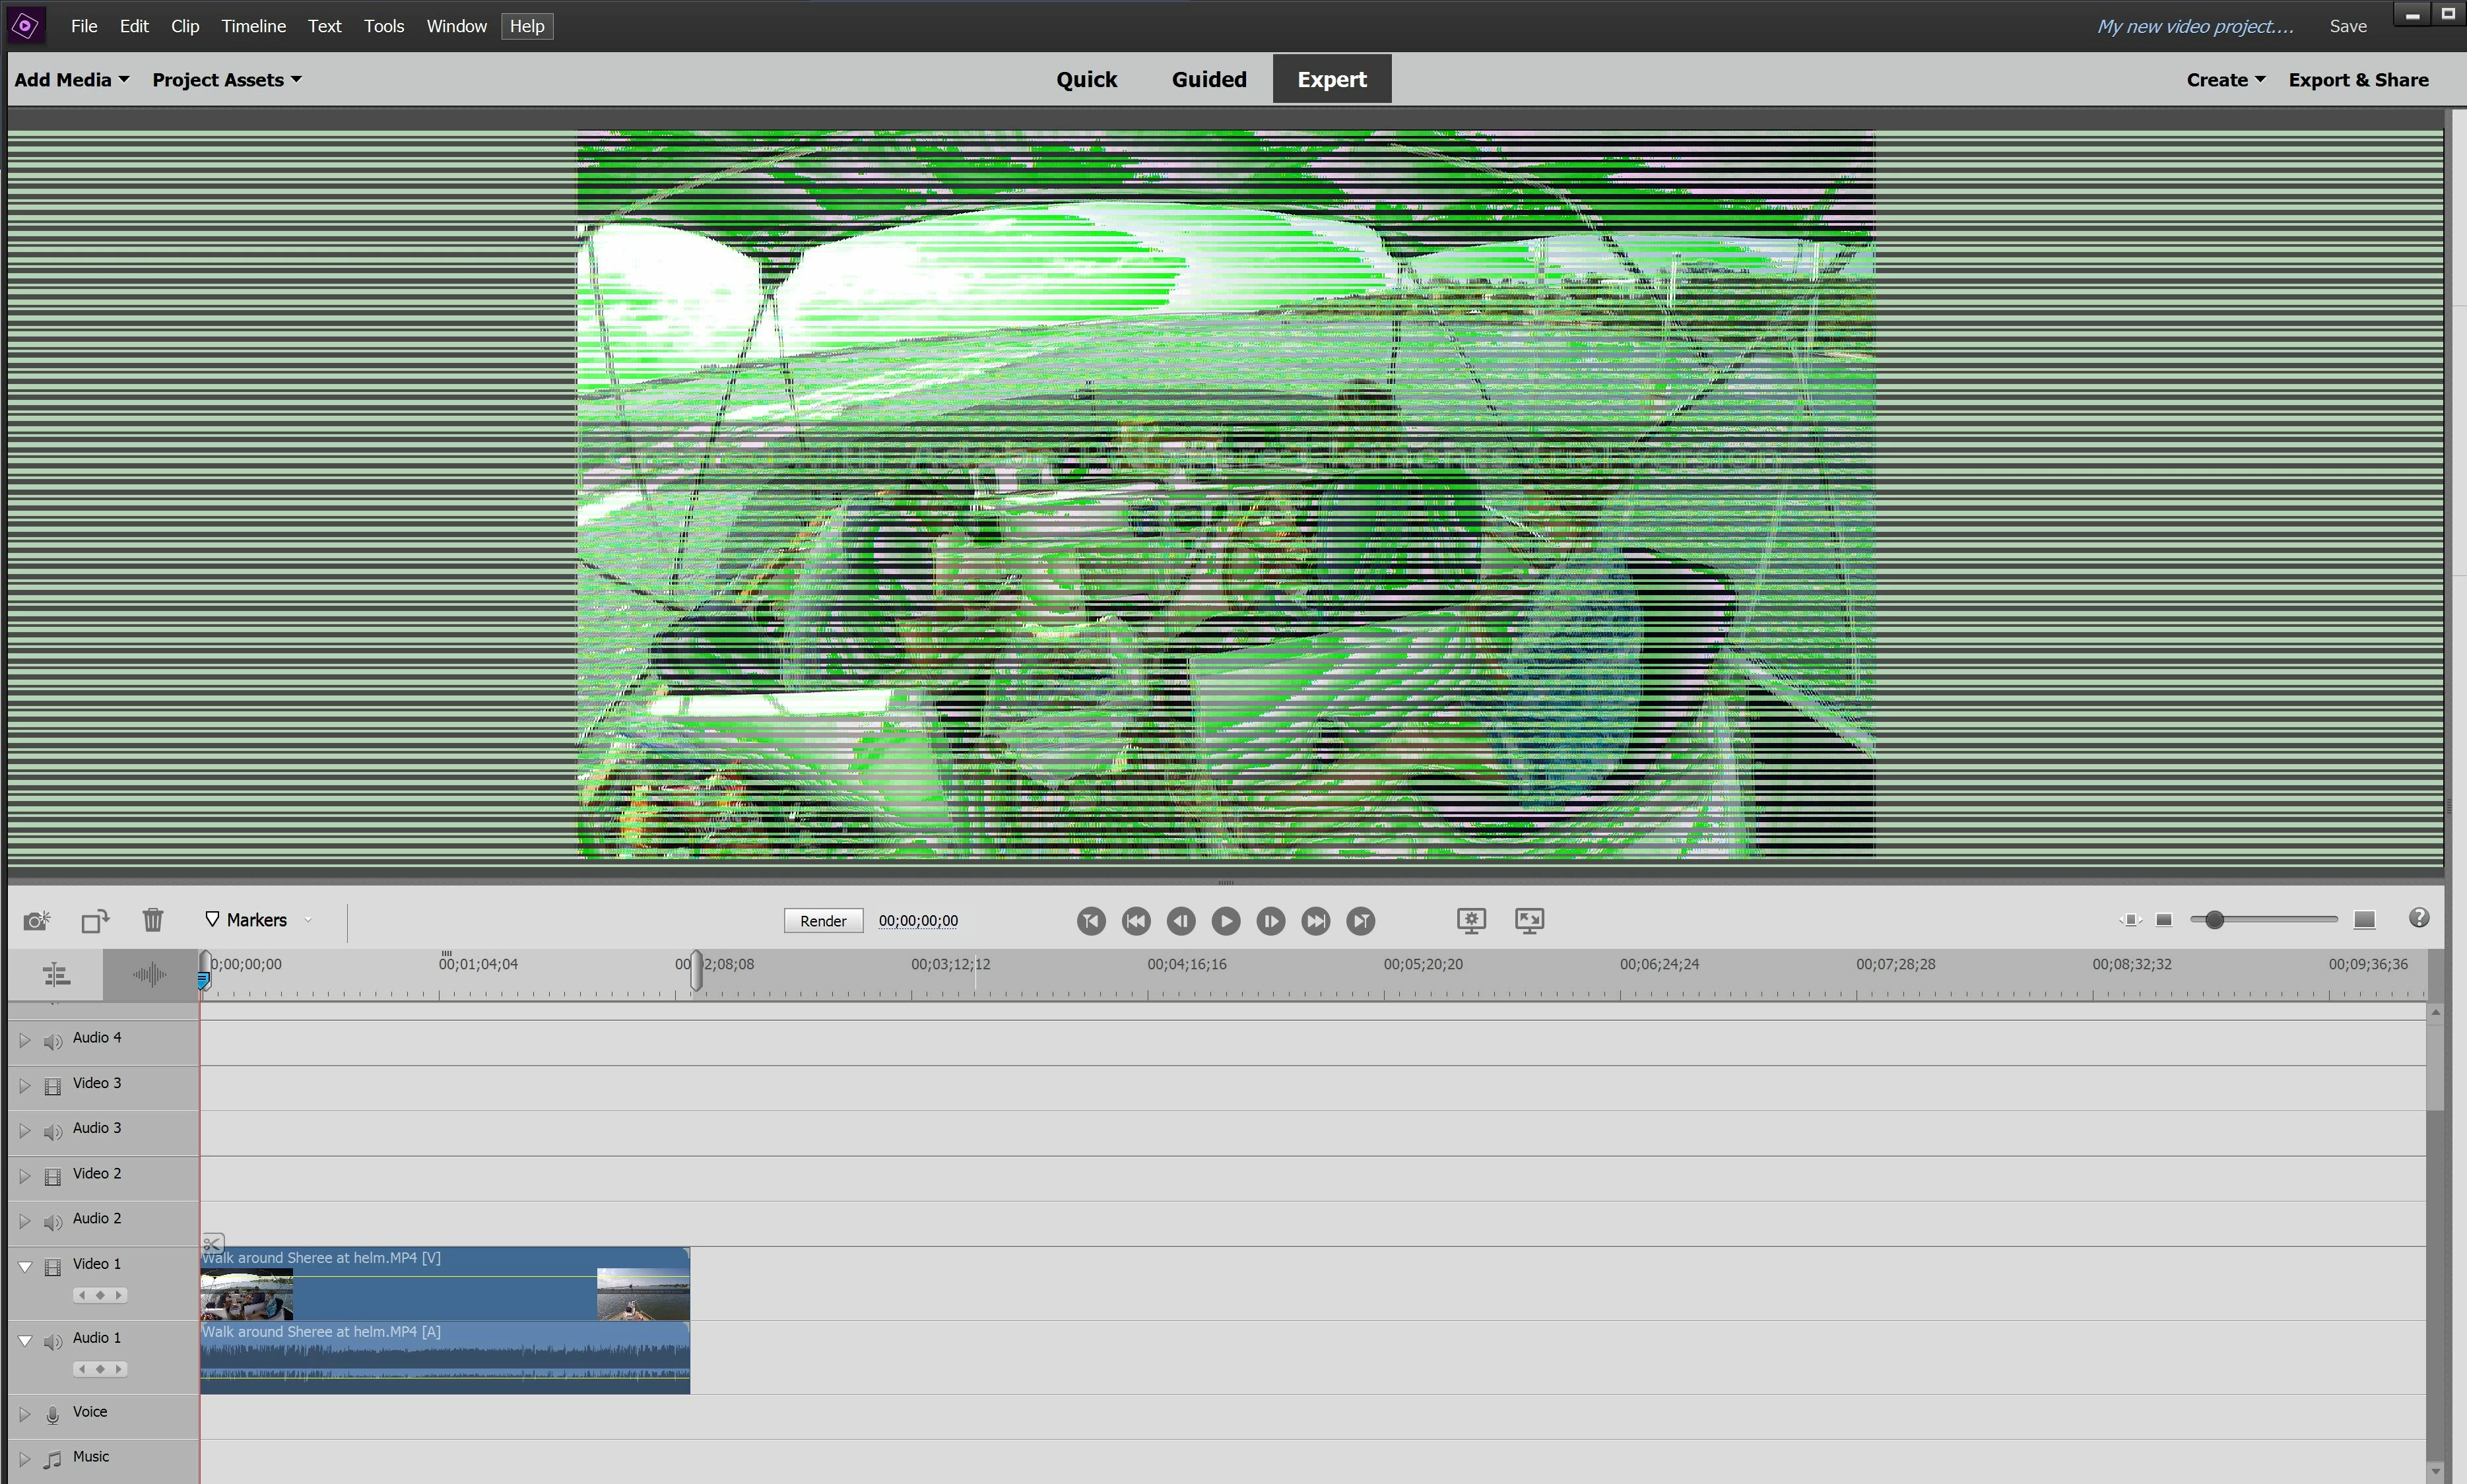Click the timeline zoom slider handle
The width and height of the screenshot is (2467, 1484).
coord(2214,920)
